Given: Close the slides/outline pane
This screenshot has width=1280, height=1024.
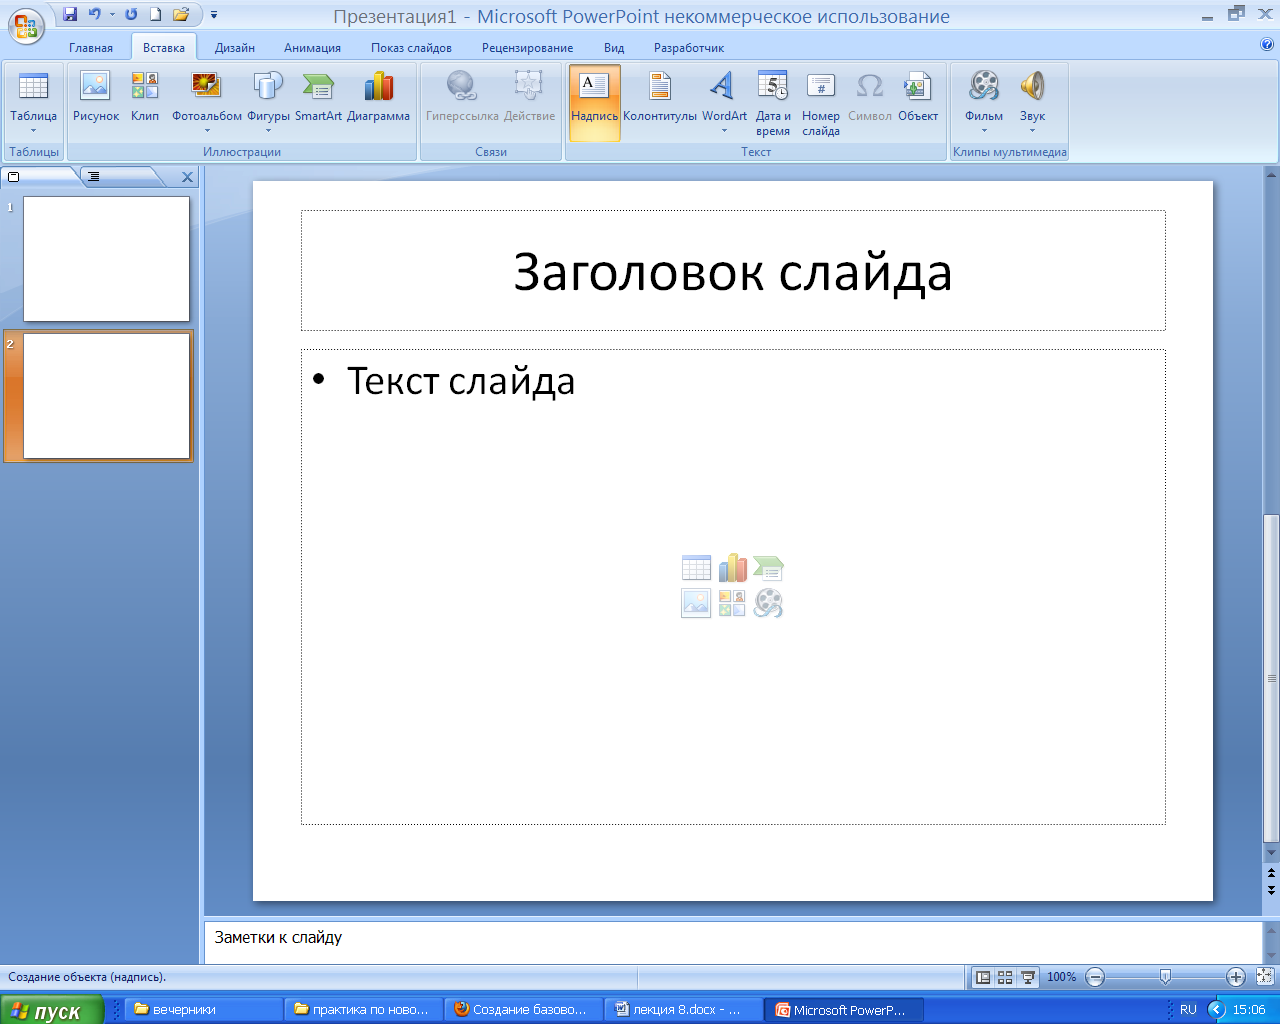Looking at the screenshot, I should click(187, 177).
